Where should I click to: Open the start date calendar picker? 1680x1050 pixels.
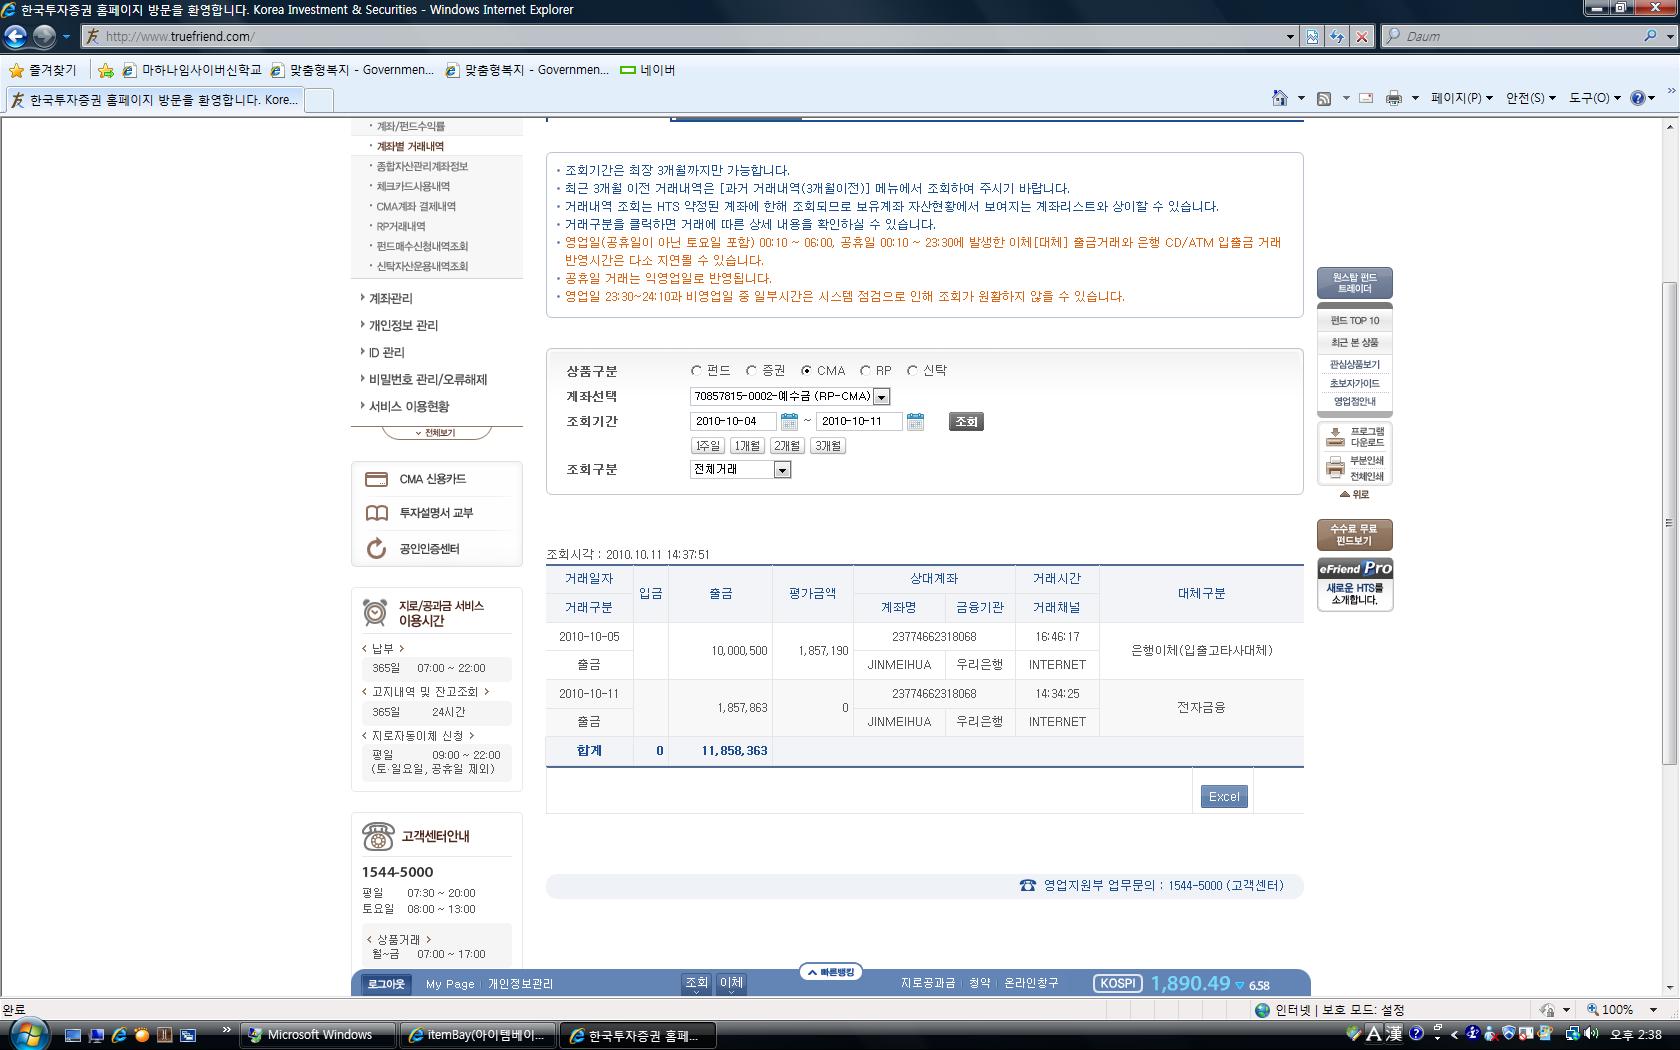(x=789, y=422)
